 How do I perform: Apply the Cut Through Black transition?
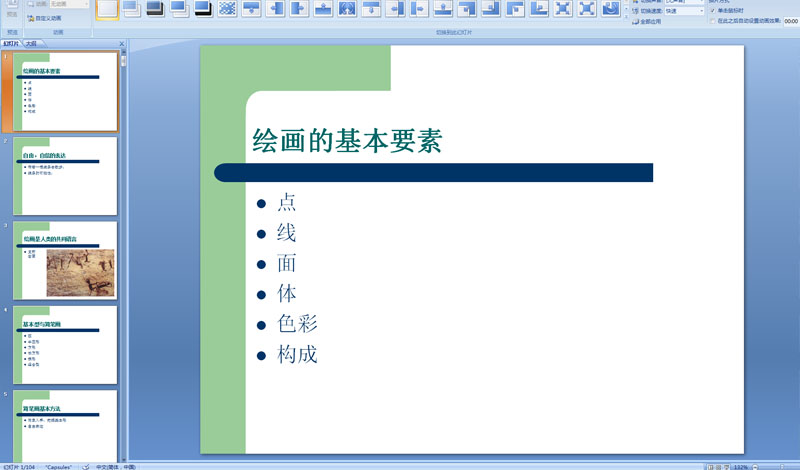coord(203,9)
